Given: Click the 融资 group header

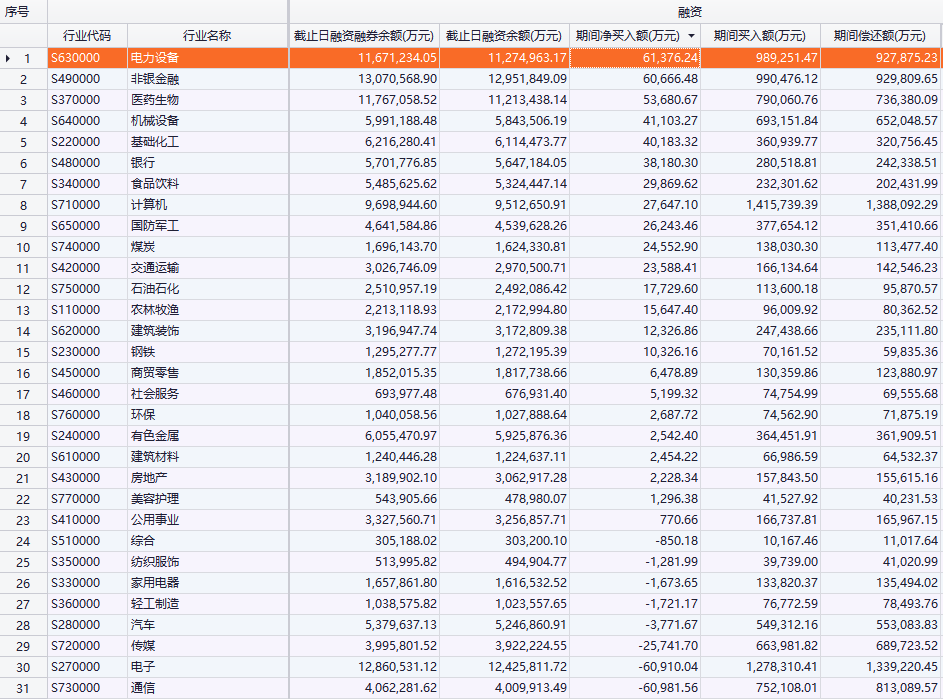Looking at the screenshot, I should pos(614,12).
